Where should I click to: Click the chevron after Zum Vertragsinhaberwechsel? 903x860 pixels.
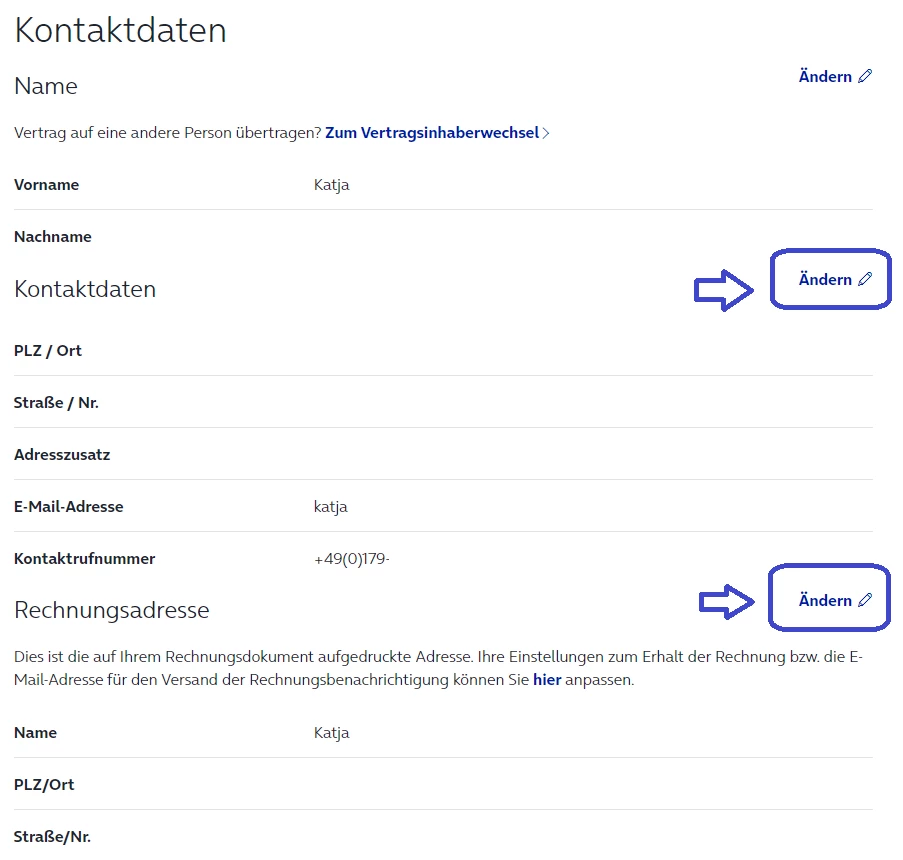coord(546,133)
